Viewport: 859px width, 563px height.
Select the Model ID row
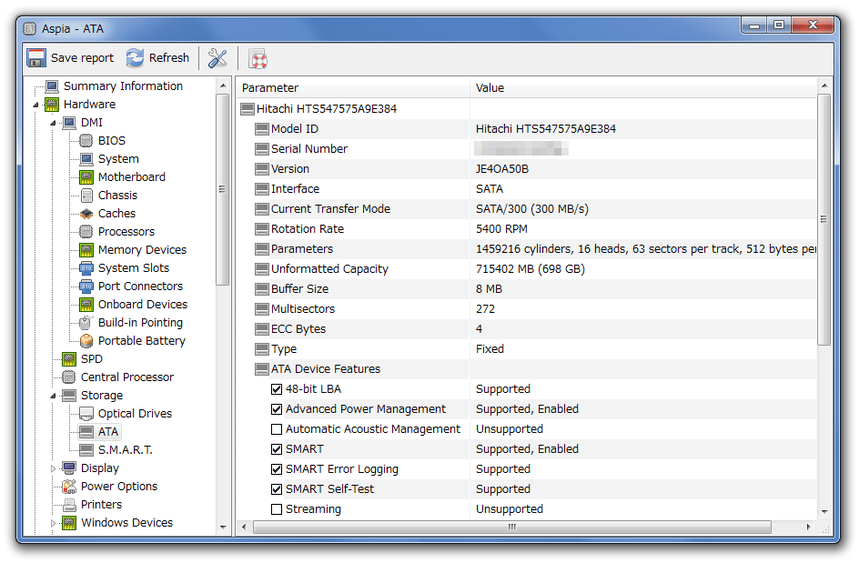[527, 129]
